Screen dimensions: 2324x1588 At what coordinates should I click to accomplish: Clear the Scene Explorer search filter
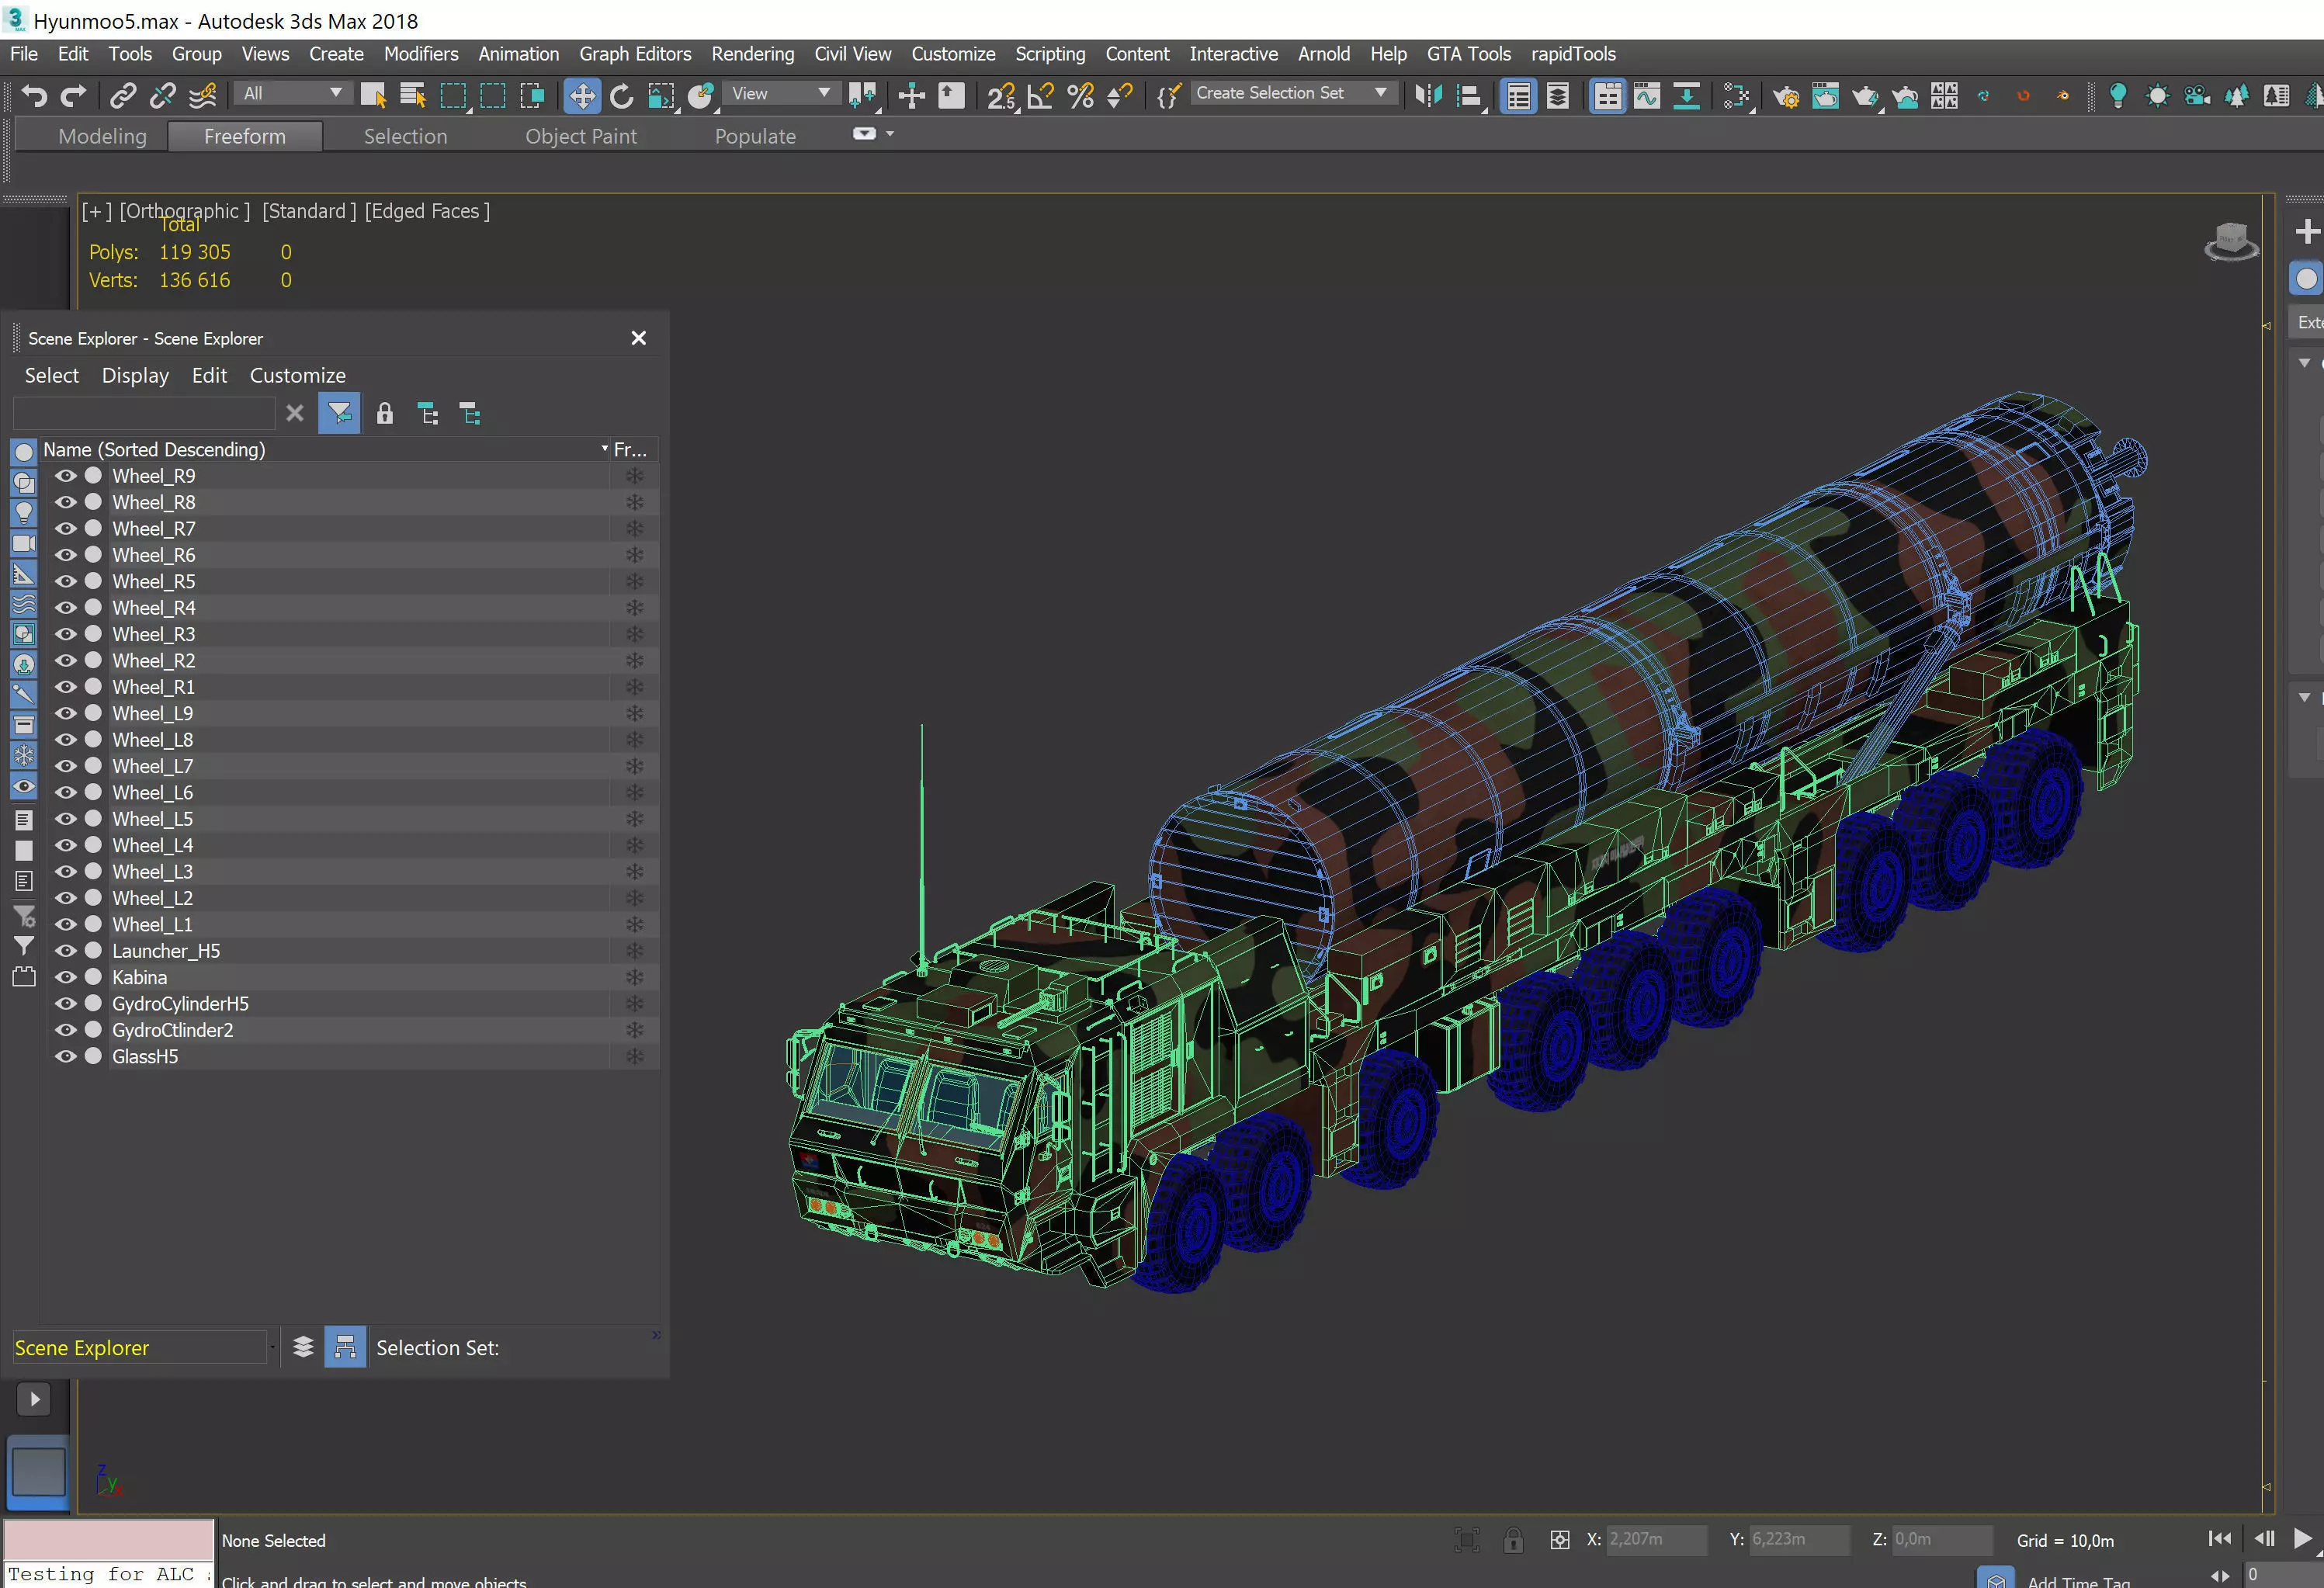(294, 413)
